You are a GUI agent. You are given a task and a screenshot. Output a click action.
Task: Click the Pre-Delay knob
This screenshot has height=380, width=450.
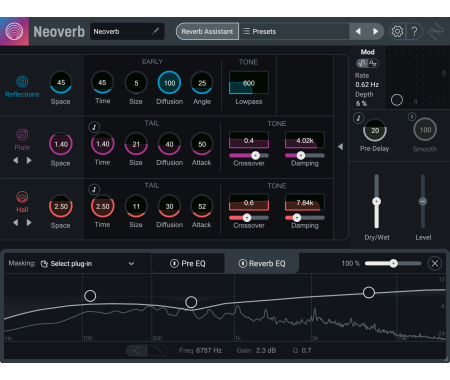pos(375,130)
